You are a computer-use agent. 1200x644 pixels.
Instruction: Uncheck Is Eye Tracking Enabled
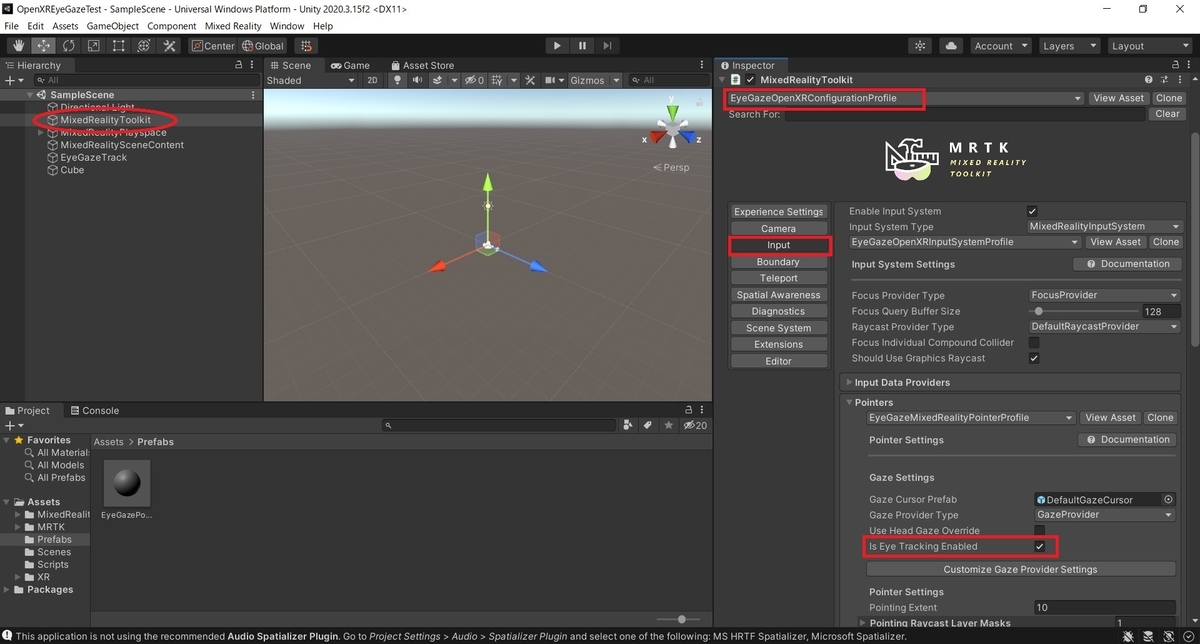(x=1040, y=546)
